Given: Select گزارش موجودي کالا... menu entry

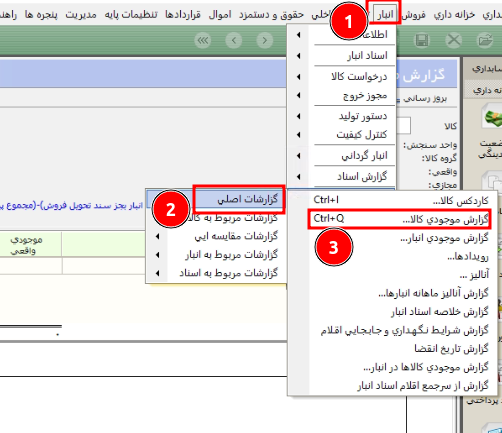Looking at the screenshot, I should [x=399, y=219].
